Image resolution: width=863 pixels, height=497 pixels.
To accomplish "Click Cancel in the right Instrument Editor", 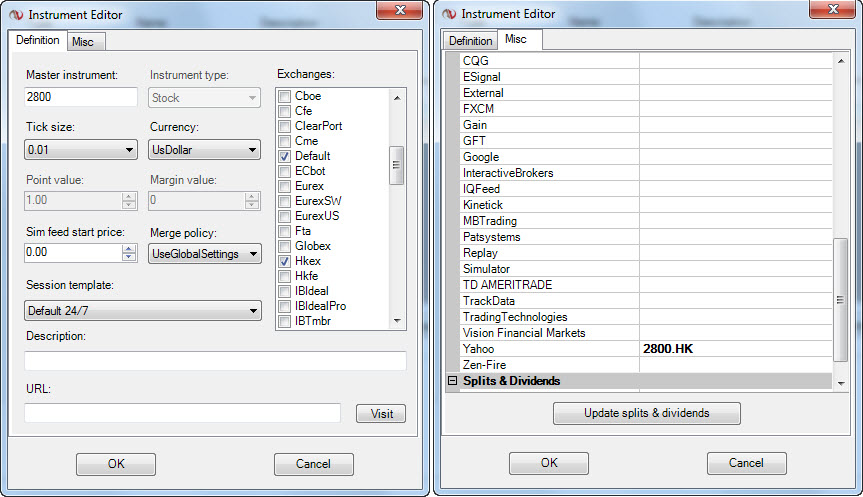I will (x=746, y=463).
